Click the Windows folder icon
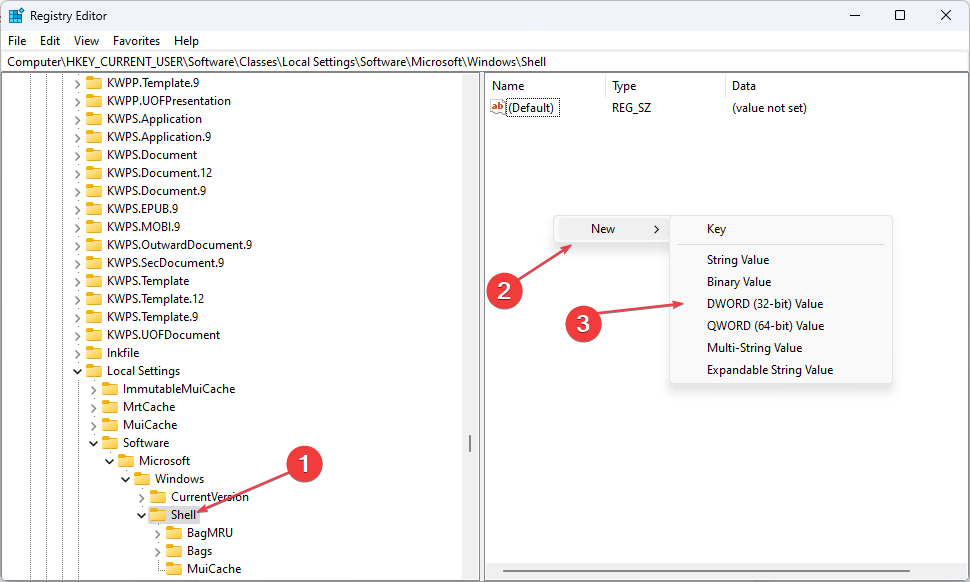This screenshot has width=970, height=582. tap(142, 478)
